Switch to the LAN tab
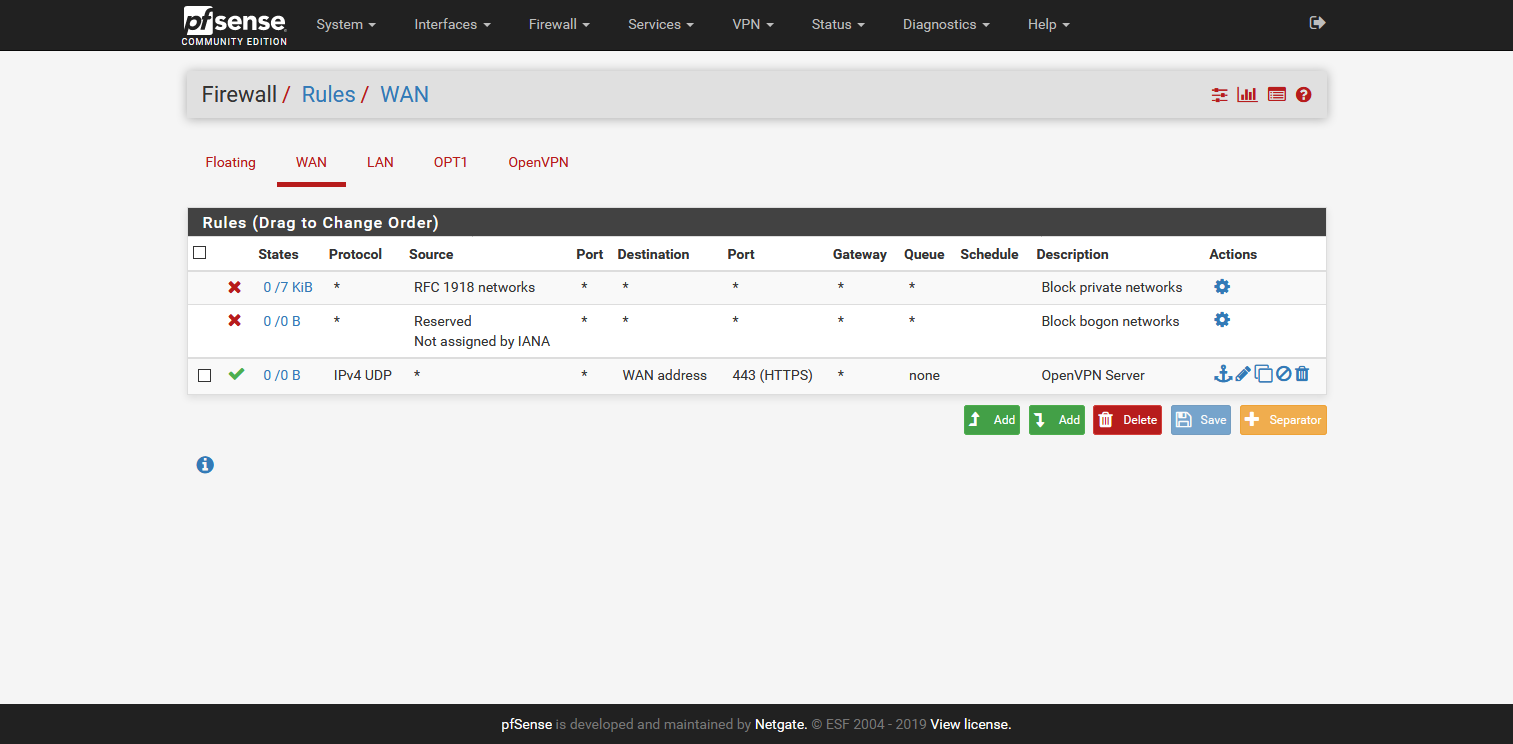Image resolution: width=1513 pixels, height=744 pixels. coord(380,162)
